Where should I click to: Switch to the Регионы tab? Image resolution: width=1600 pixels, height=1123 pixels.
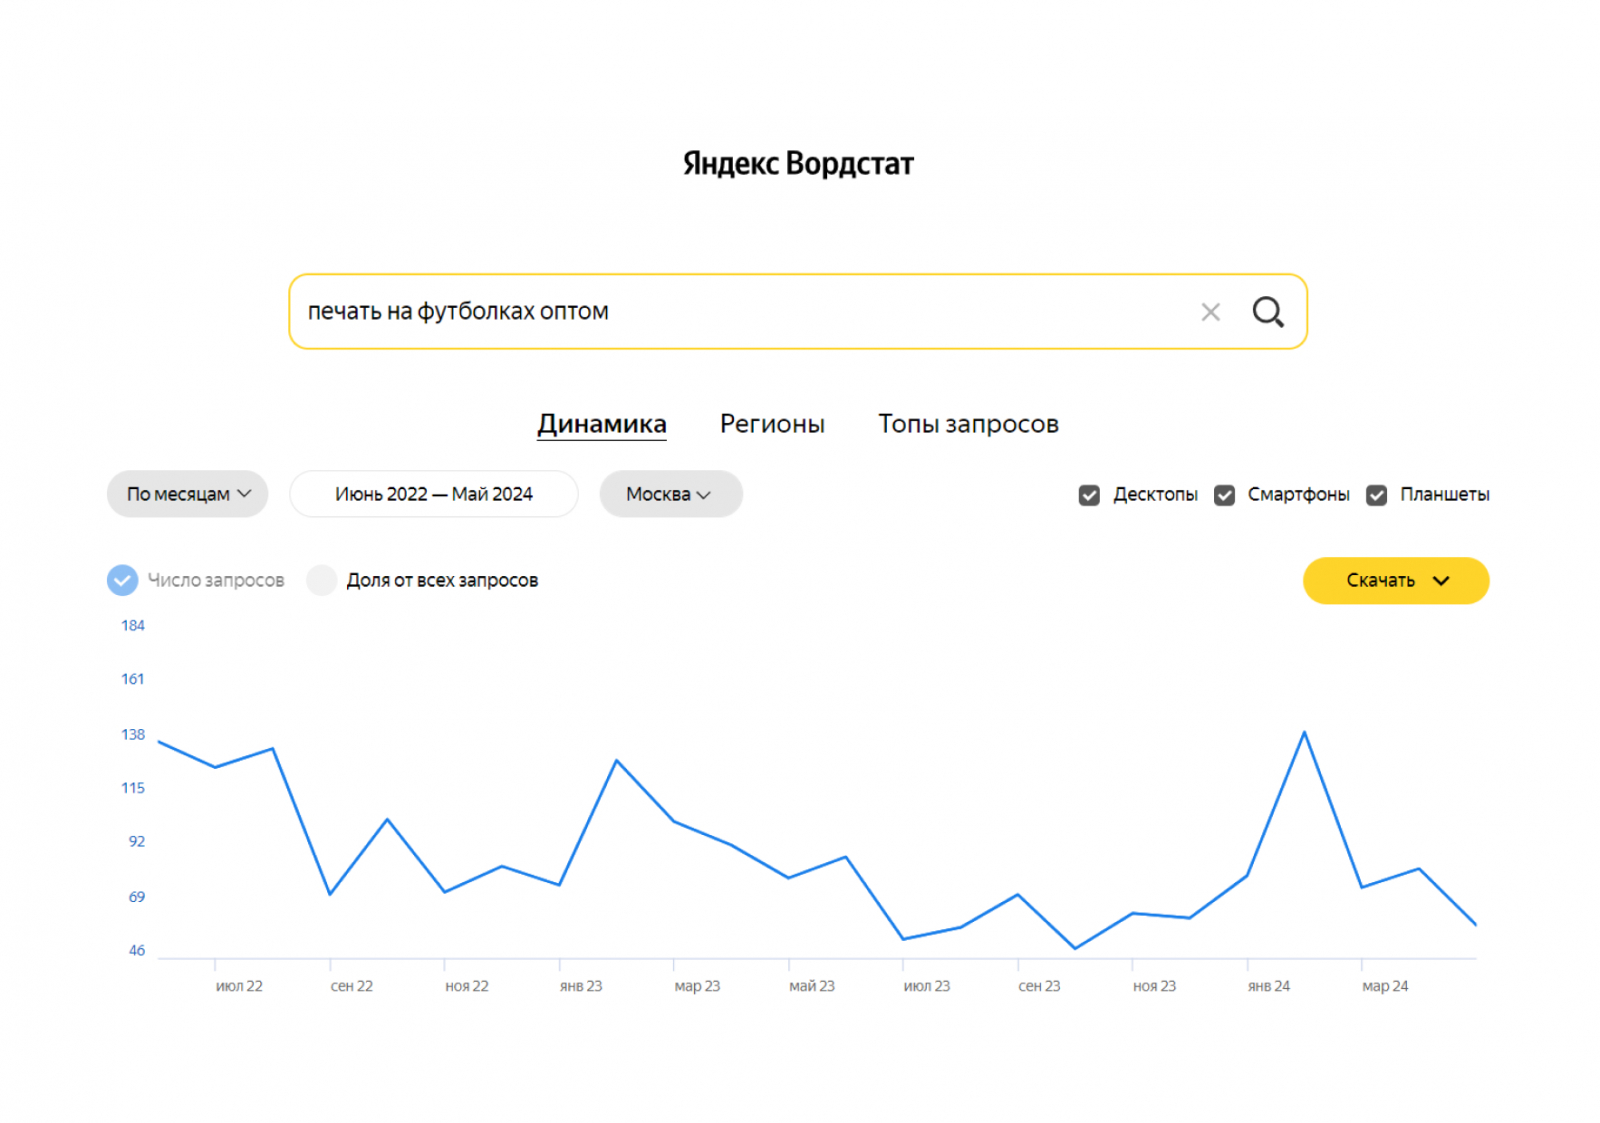(772, 424)
